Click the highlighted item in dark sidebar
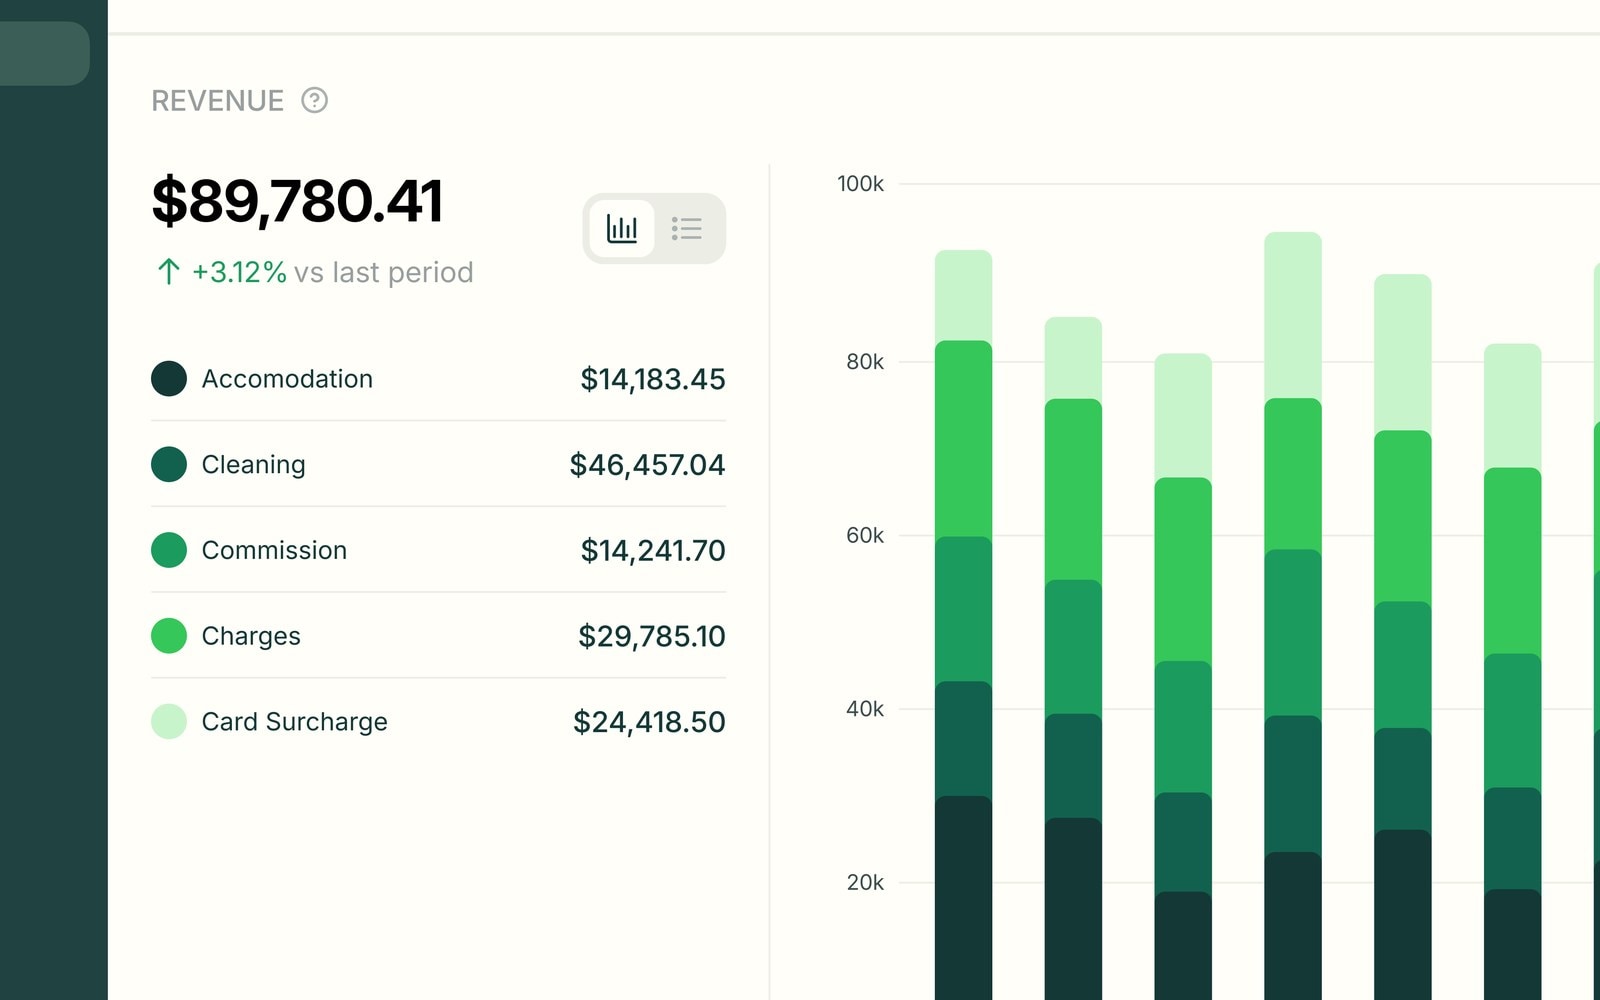This screenshot has height=1000, width=1600. [x=44, y=53]
